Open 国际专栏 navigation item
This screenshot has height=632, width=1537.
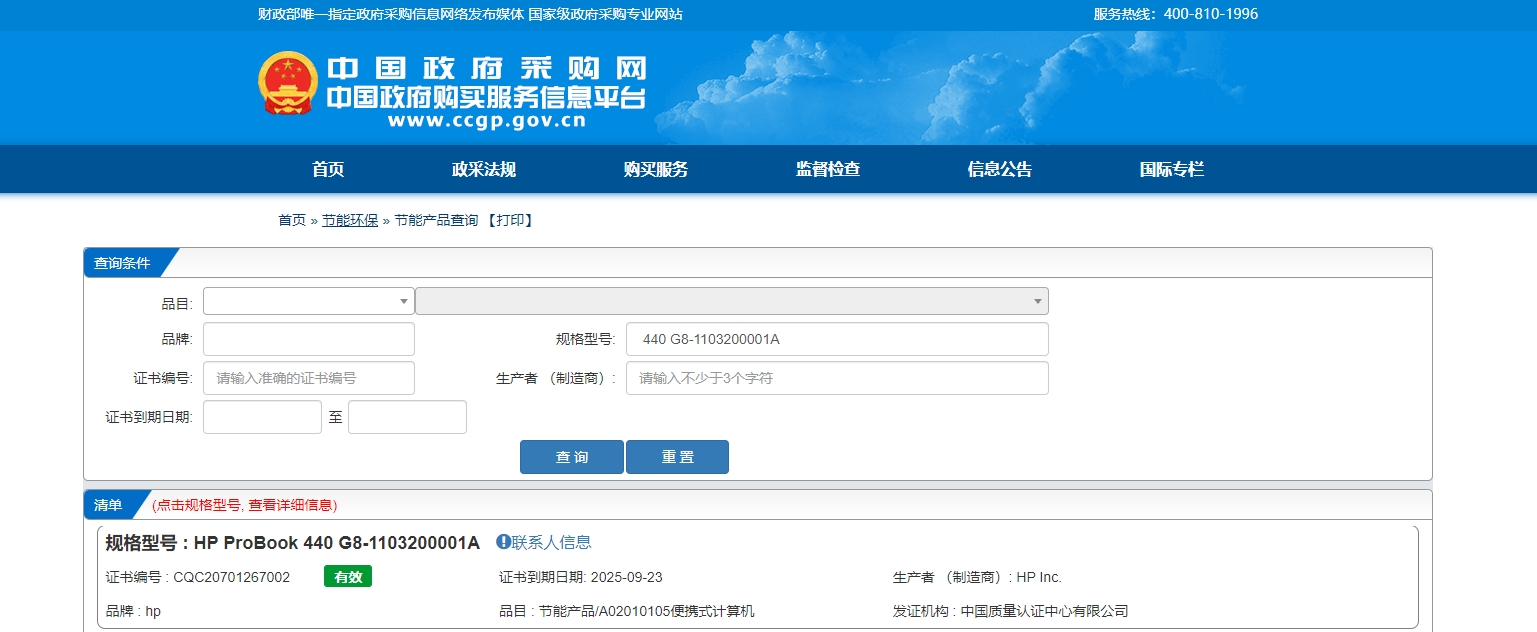[1172, 169]
